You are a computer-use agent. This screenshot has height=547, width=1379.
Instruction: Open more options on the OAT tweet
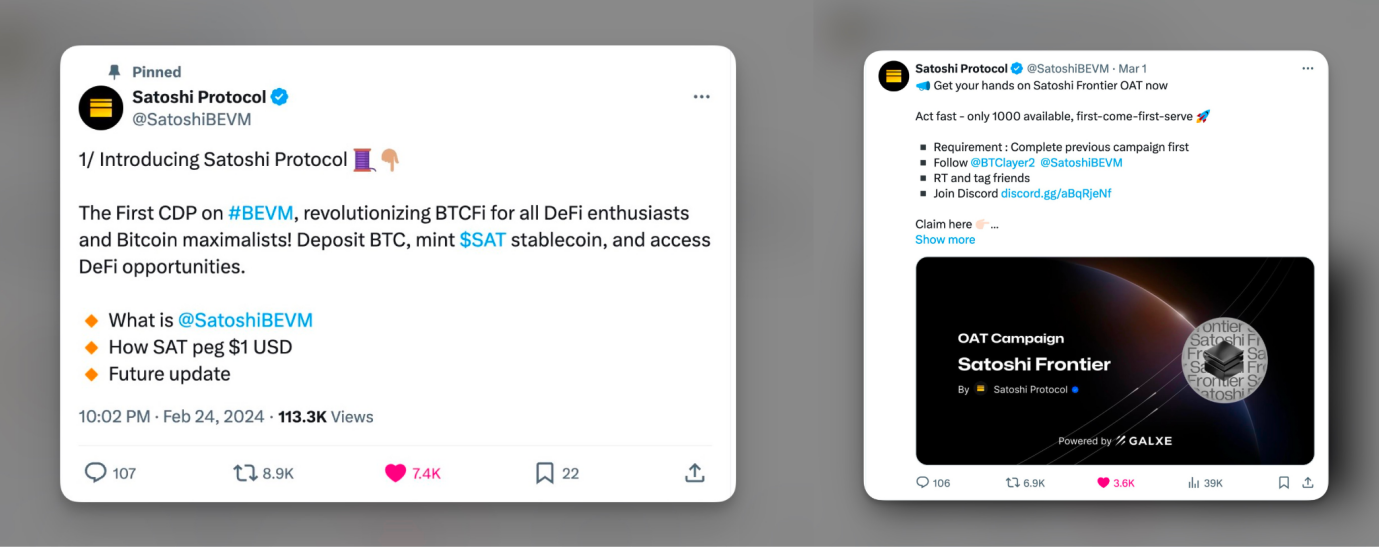pyautogui.click(x=1307, y=68)
